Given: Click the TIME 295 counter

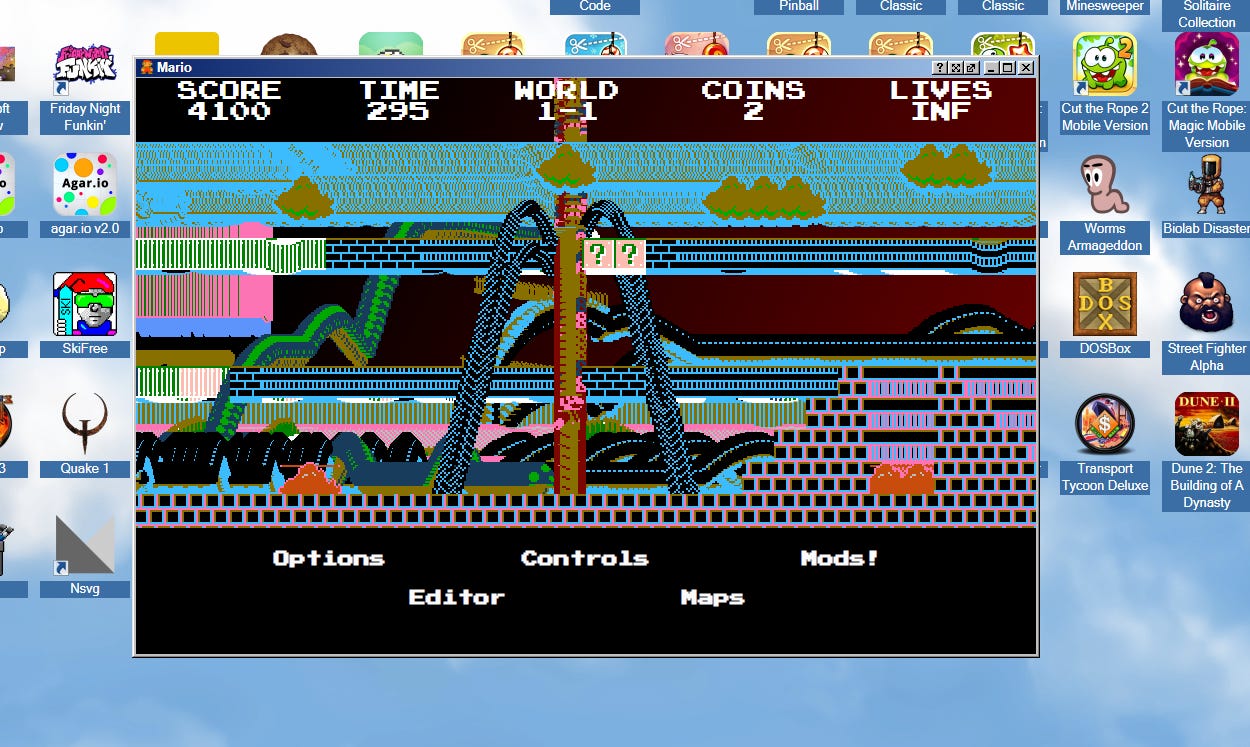Looking at the screenshot, I should click(x=399, y=100).
